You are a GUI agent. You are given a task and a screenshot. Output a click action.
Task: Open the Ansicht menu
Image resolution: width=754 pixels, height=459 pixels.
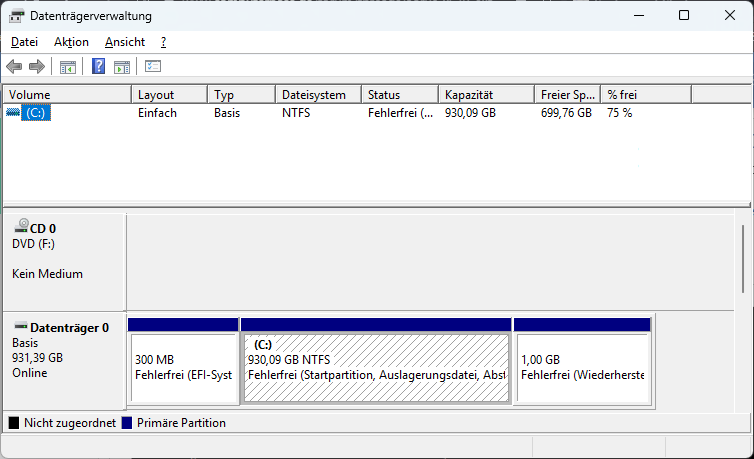click(x=125, y=42)
